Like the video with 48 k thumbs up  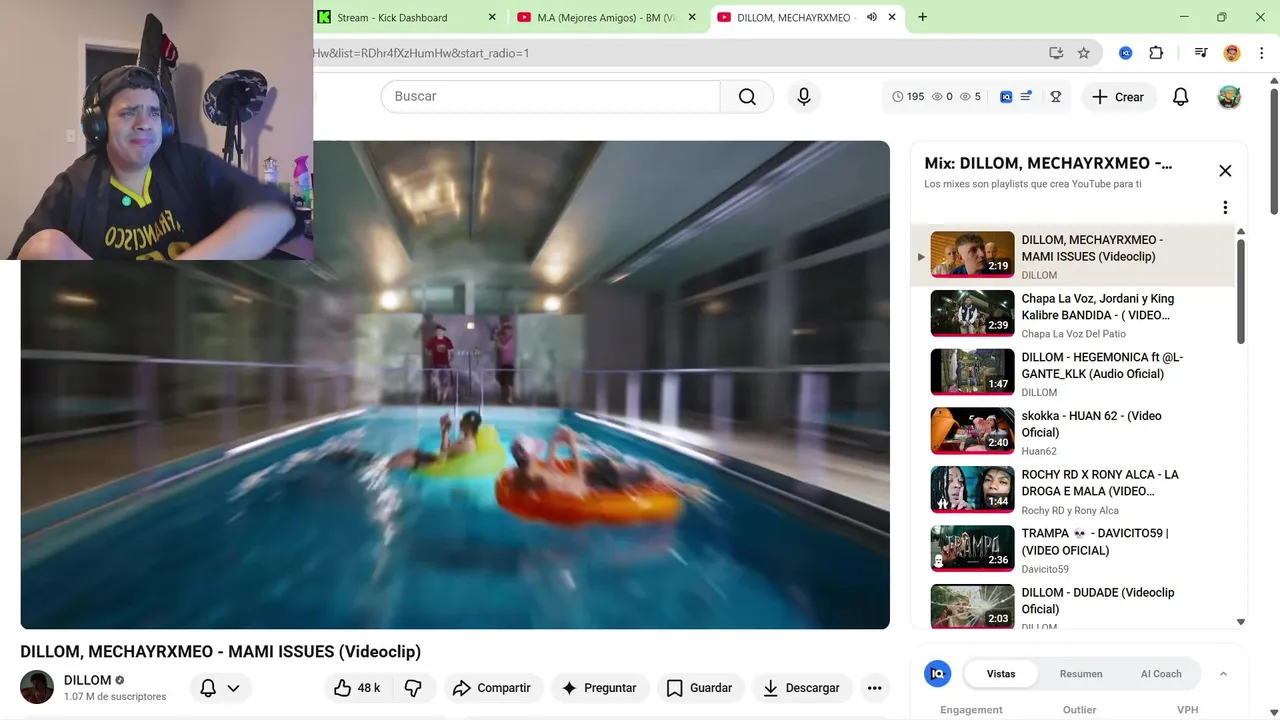pos(358,688)
